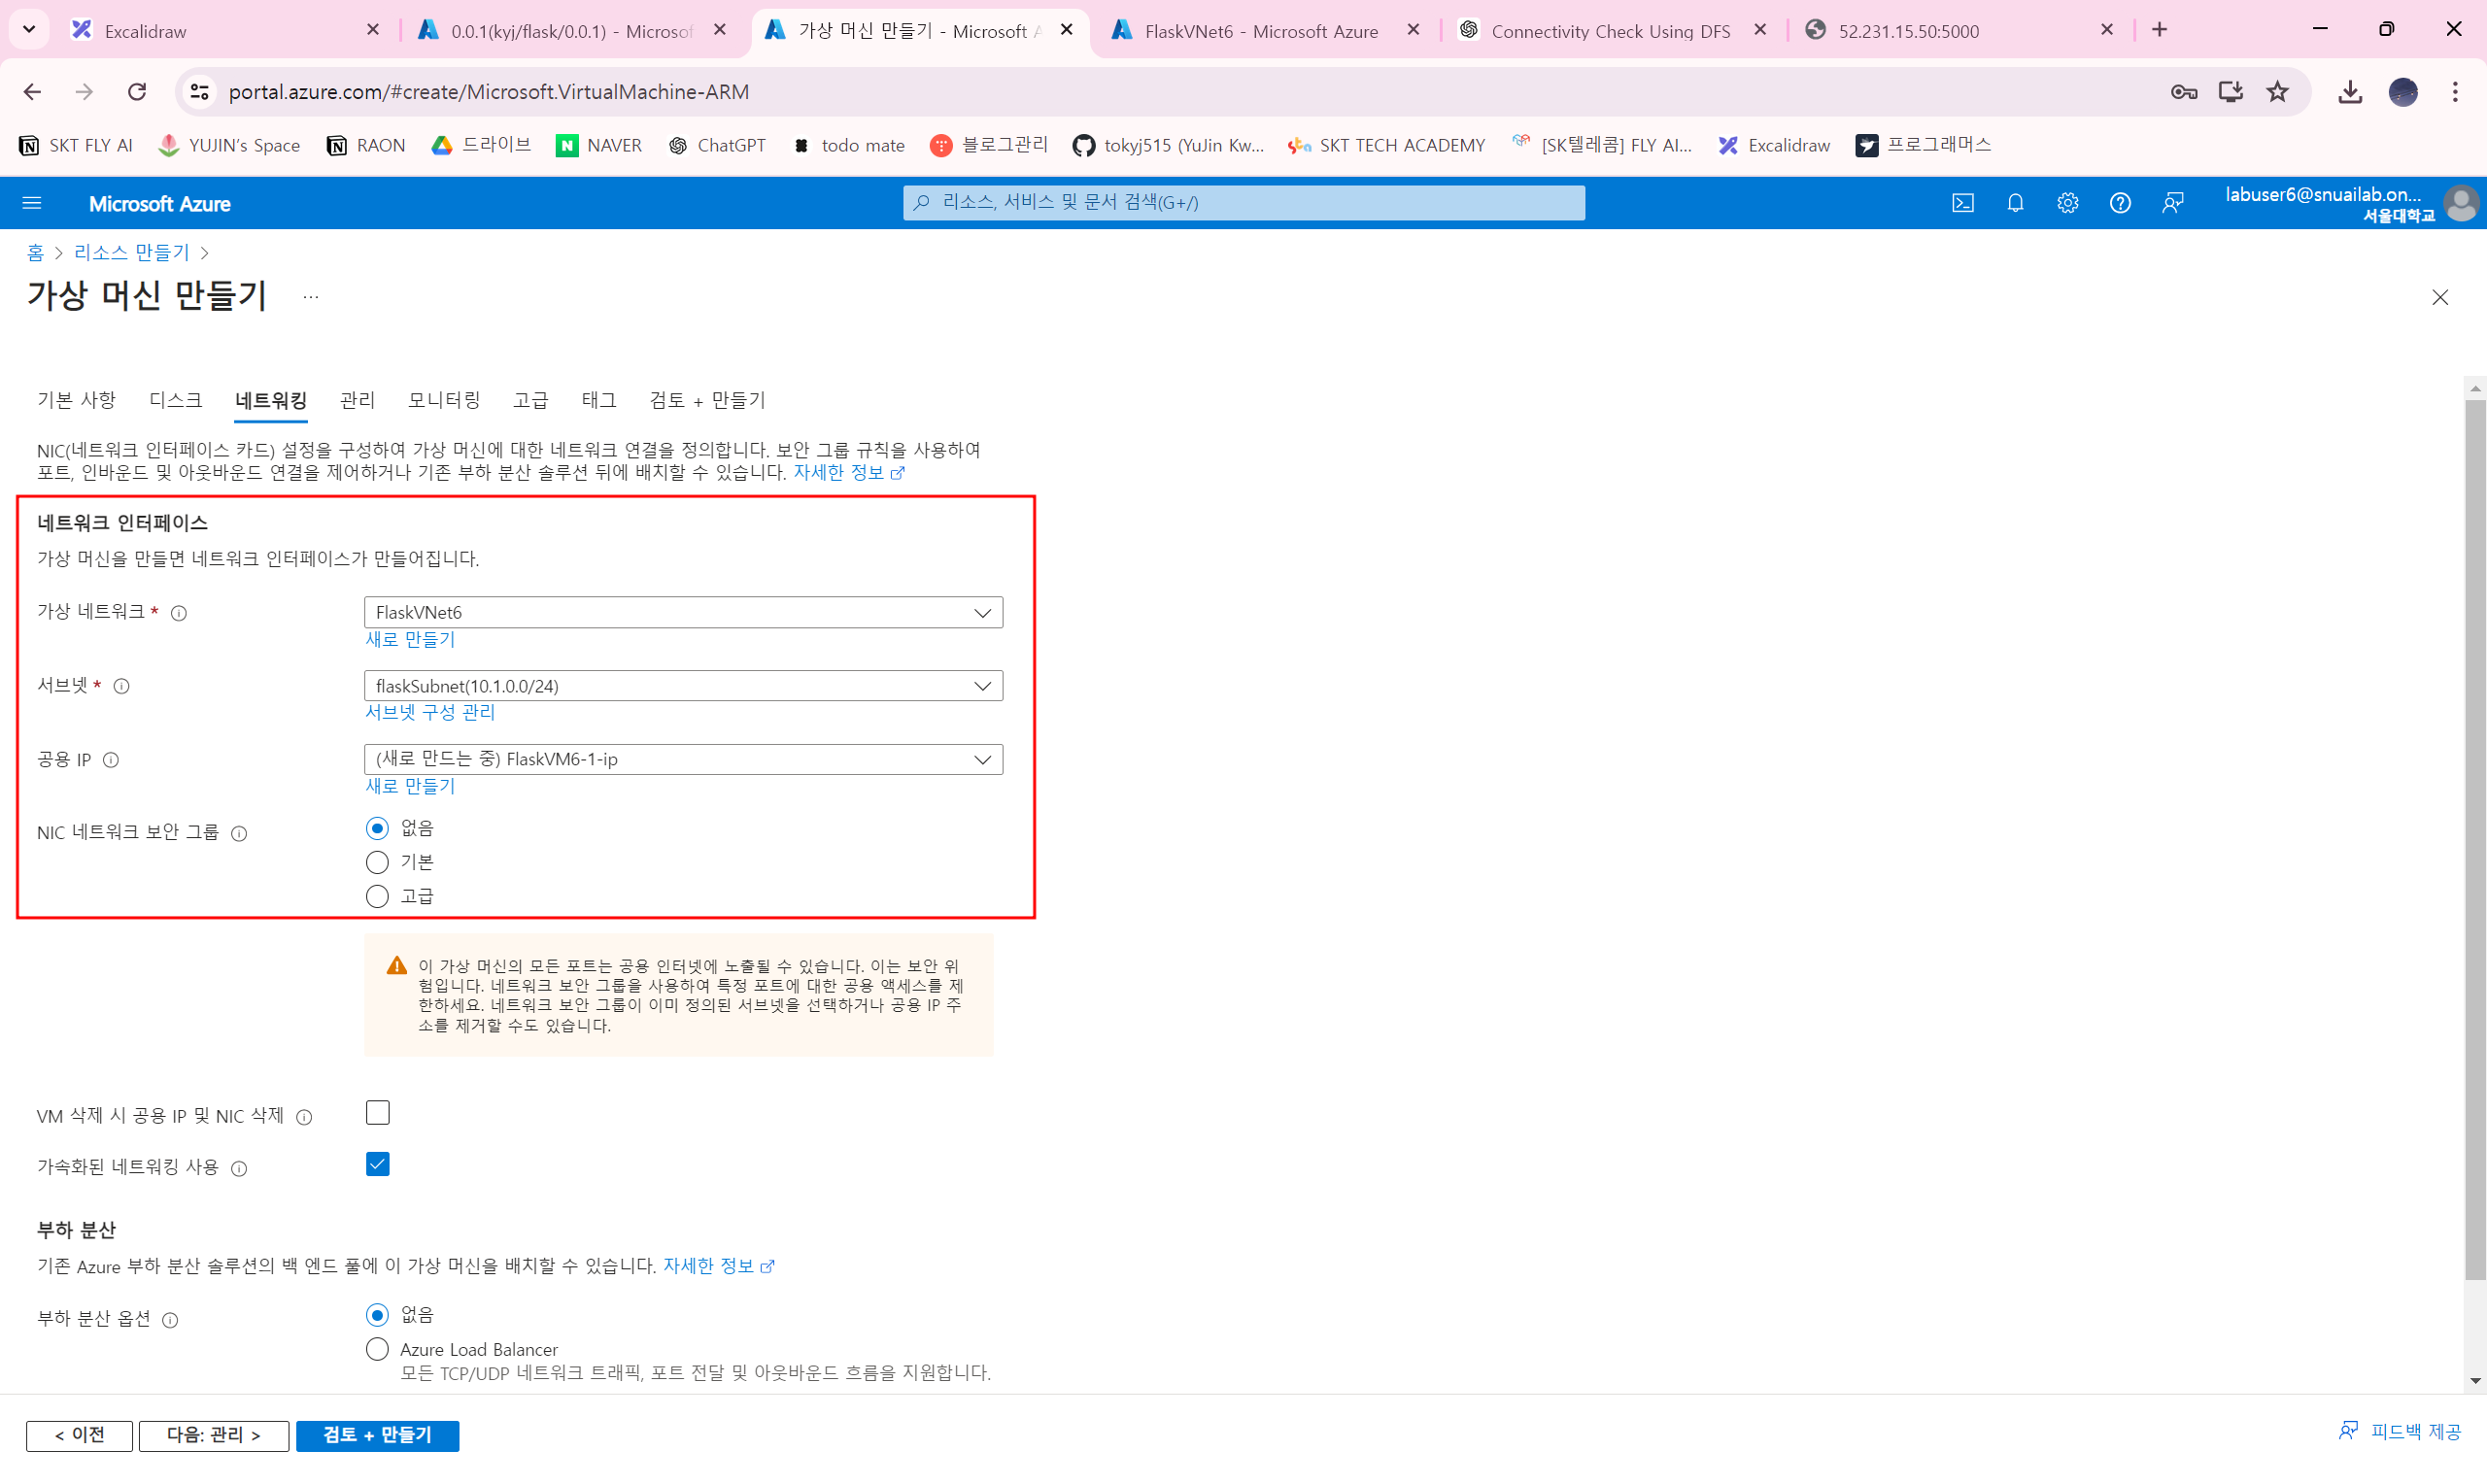The image size is (2487, 1484).
Task: Switch to 관리 tab
Action: [357, 400]
